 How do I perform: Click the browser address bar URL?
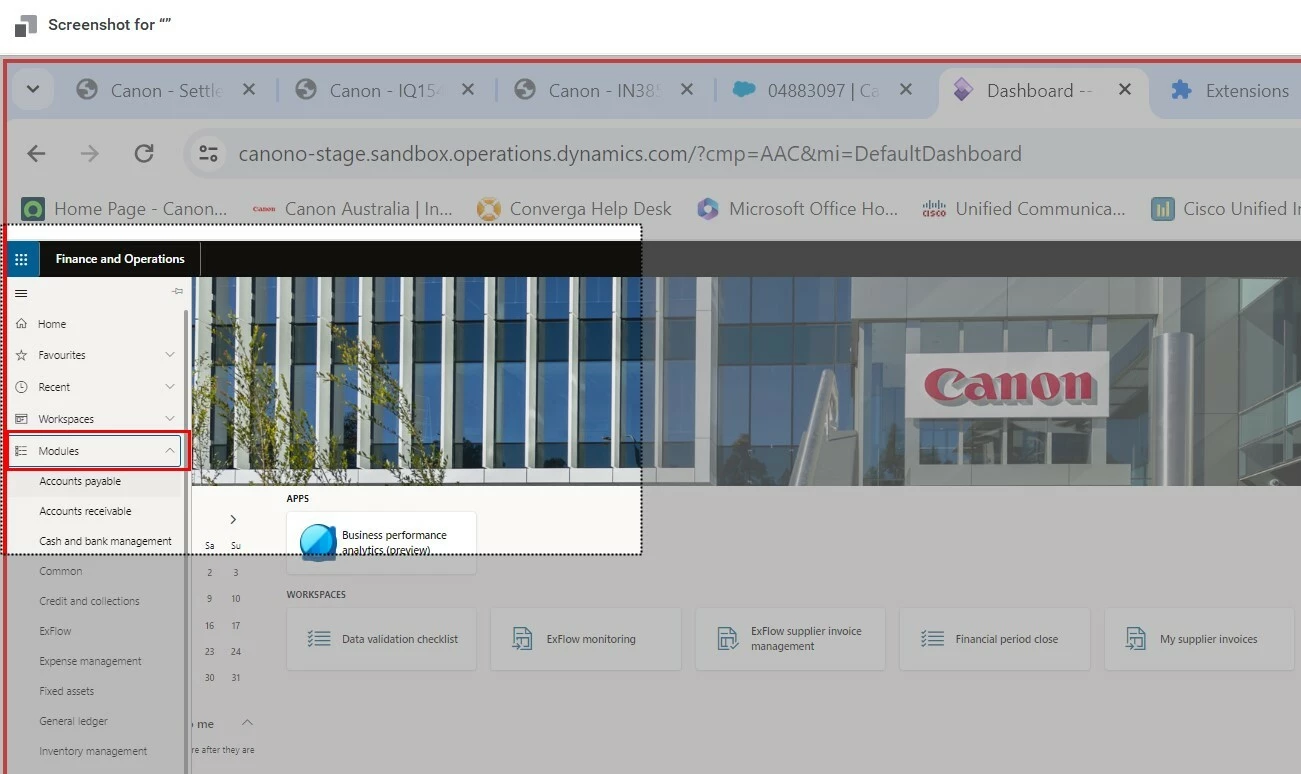click(630, 154)
